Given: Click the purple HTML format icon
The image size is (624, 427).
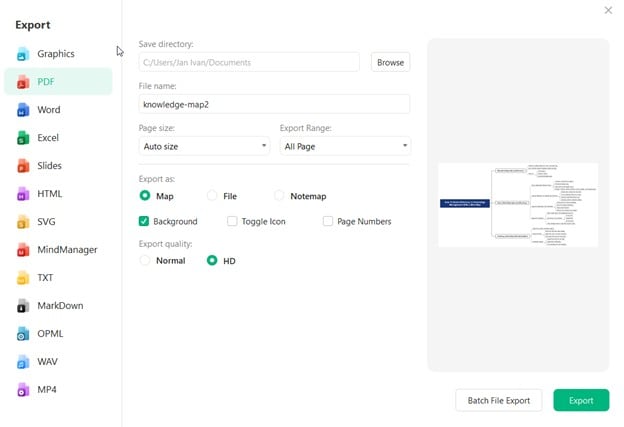Looking at the screenshot, I should pos(23,194).
